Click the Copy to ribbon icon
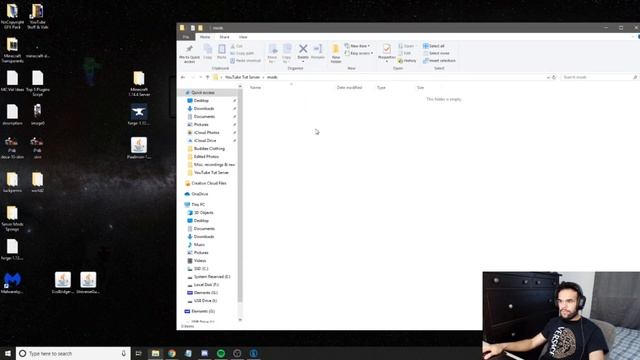 click(287, 53)
